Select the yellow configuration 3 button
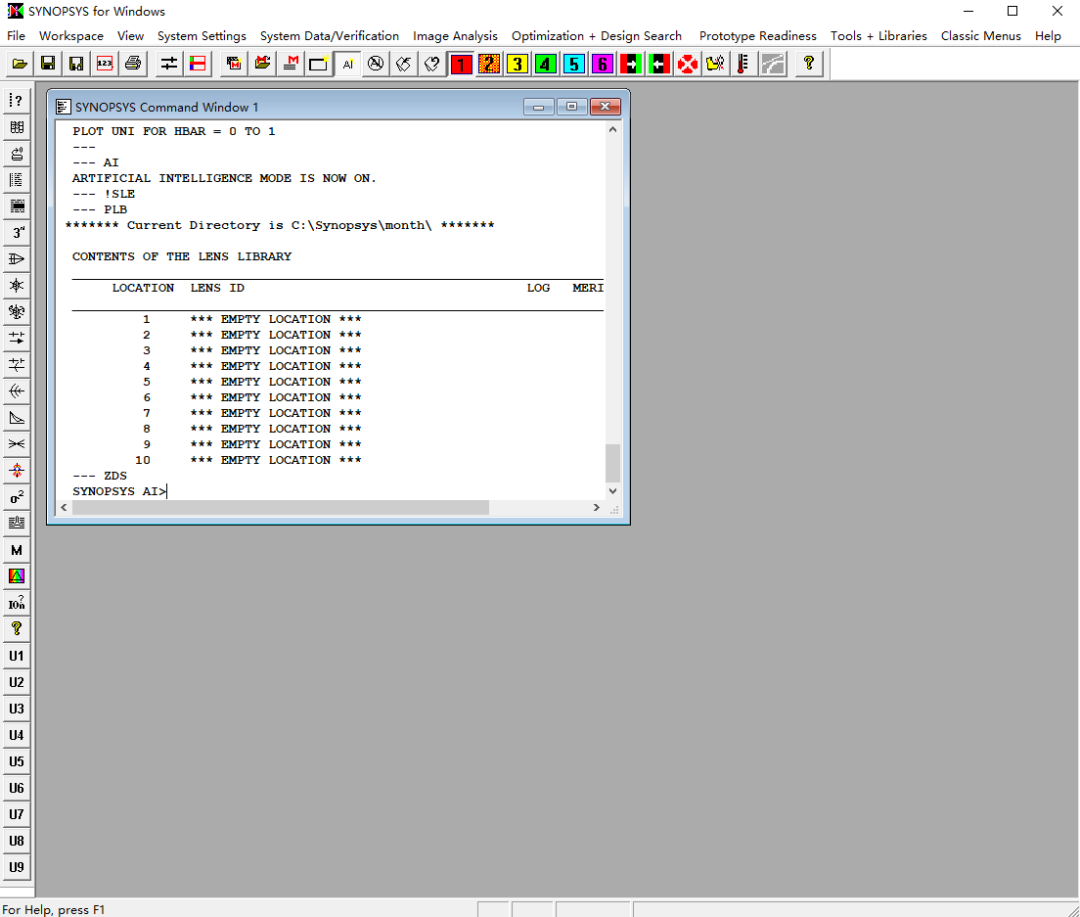 tap(517, 64)
